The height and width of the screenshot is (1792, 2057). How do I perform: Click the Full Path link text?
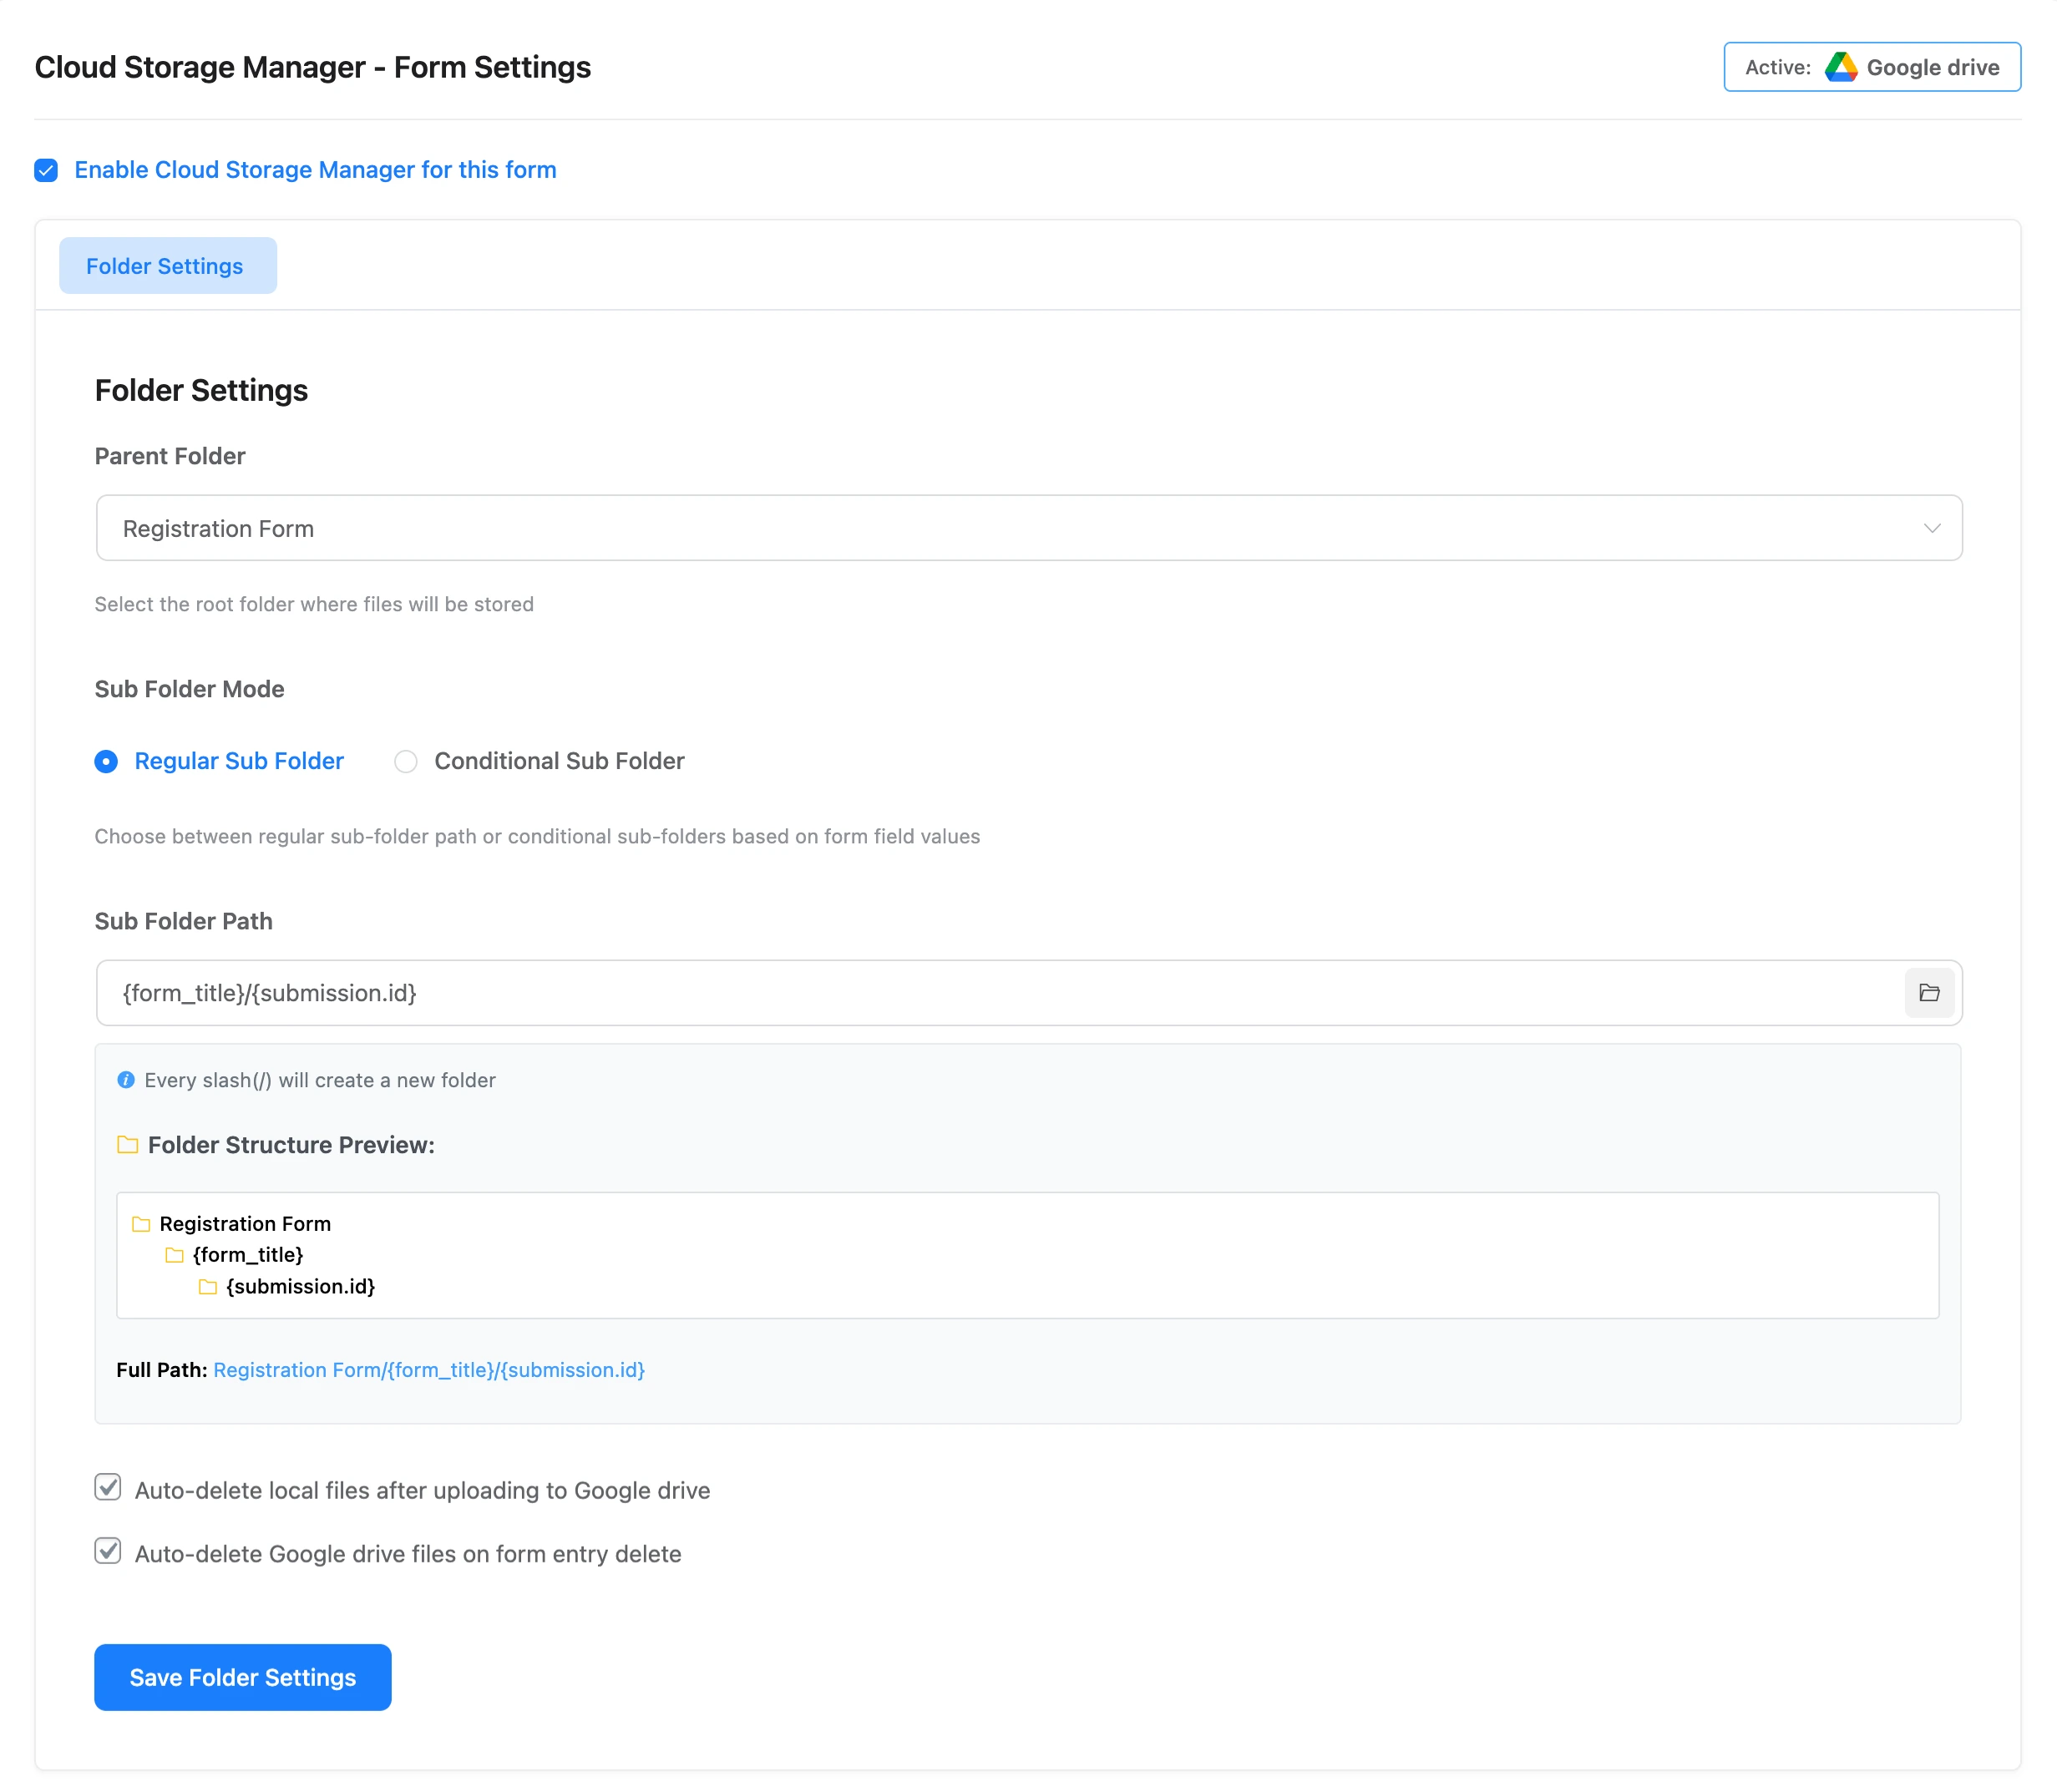429,1370
